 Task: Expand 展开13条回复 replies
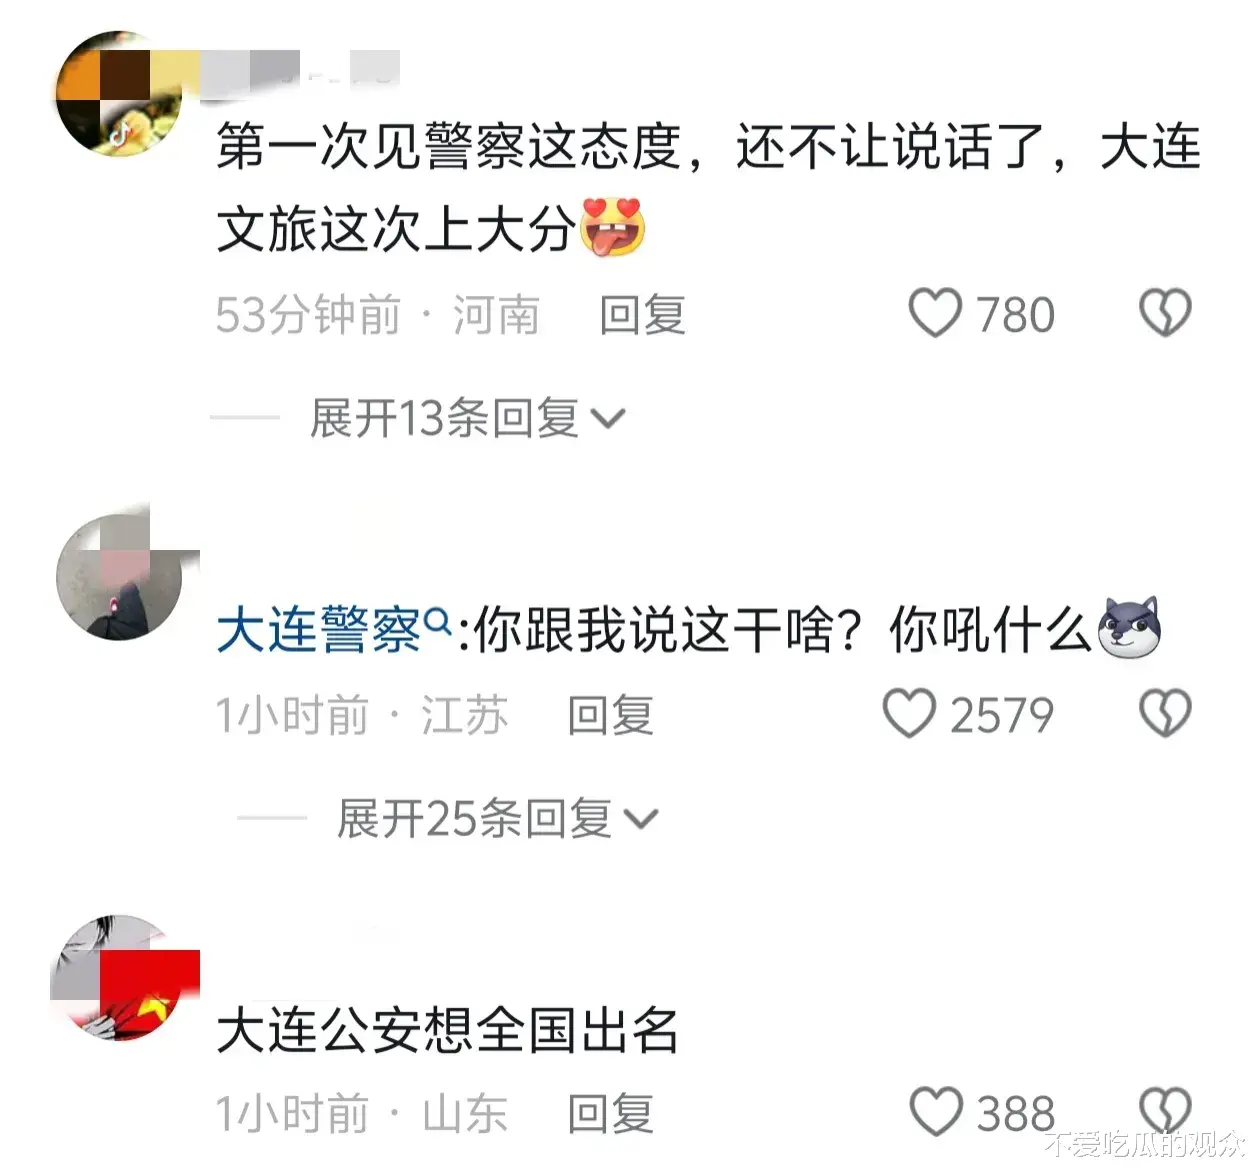point(466,418)
